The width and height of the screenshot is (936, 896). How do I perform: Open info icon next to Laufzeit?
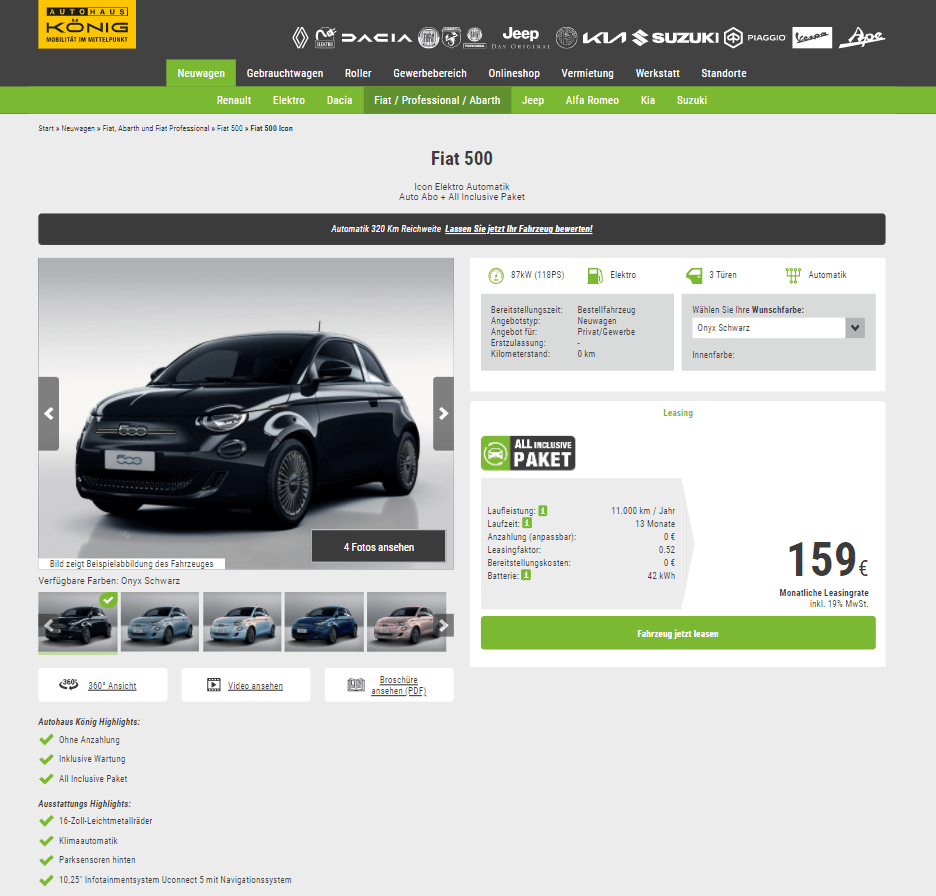pyautogui.click(x=527, y=524)
